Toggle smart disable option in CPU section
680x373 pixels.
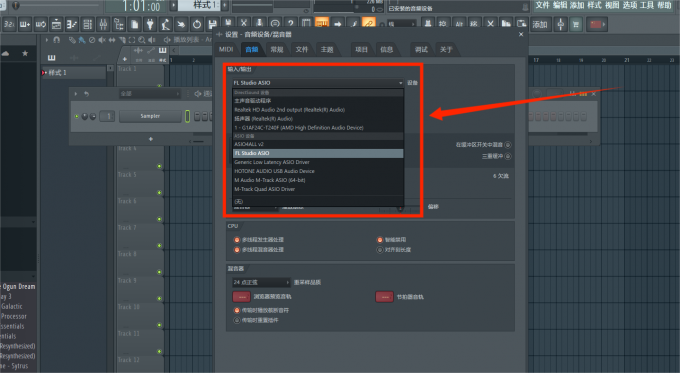[380, 239]
